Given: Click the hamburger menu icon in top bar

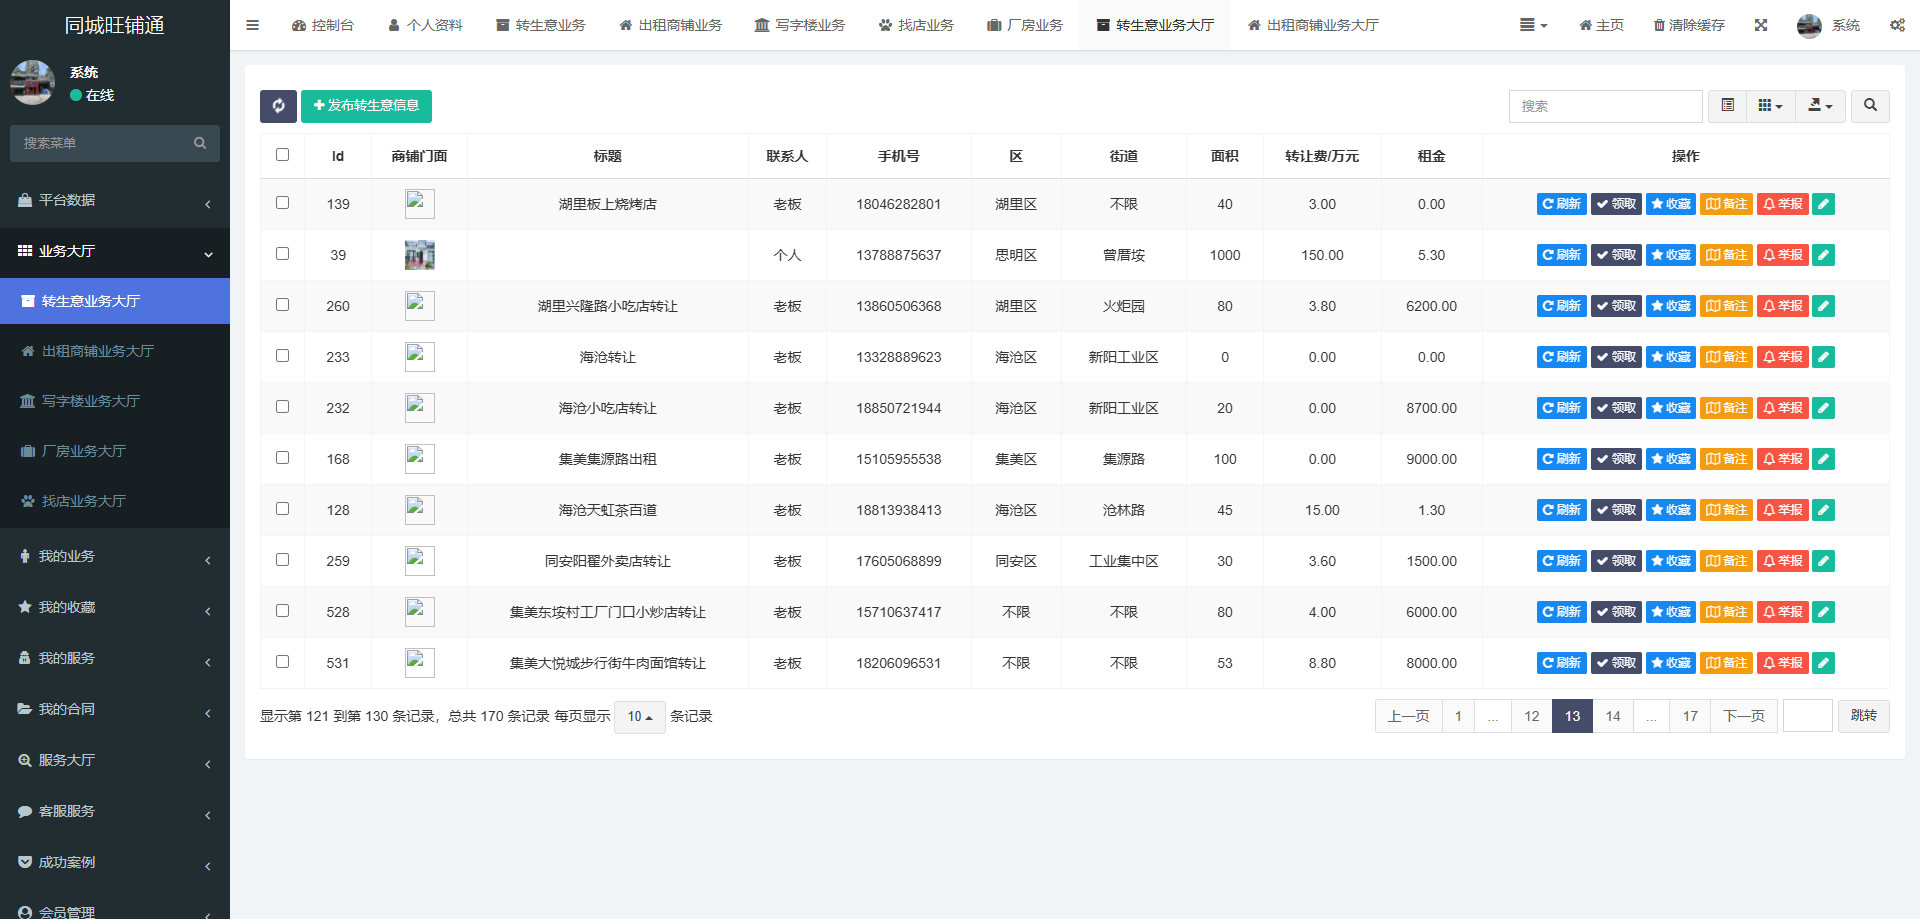Looking at the screenshot, I should point(252,25).
